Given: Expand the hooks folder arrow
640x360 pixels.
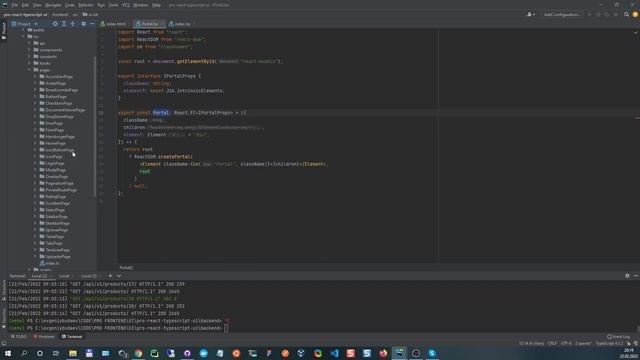Looking at the screenshot, I should tap(29, 63).
